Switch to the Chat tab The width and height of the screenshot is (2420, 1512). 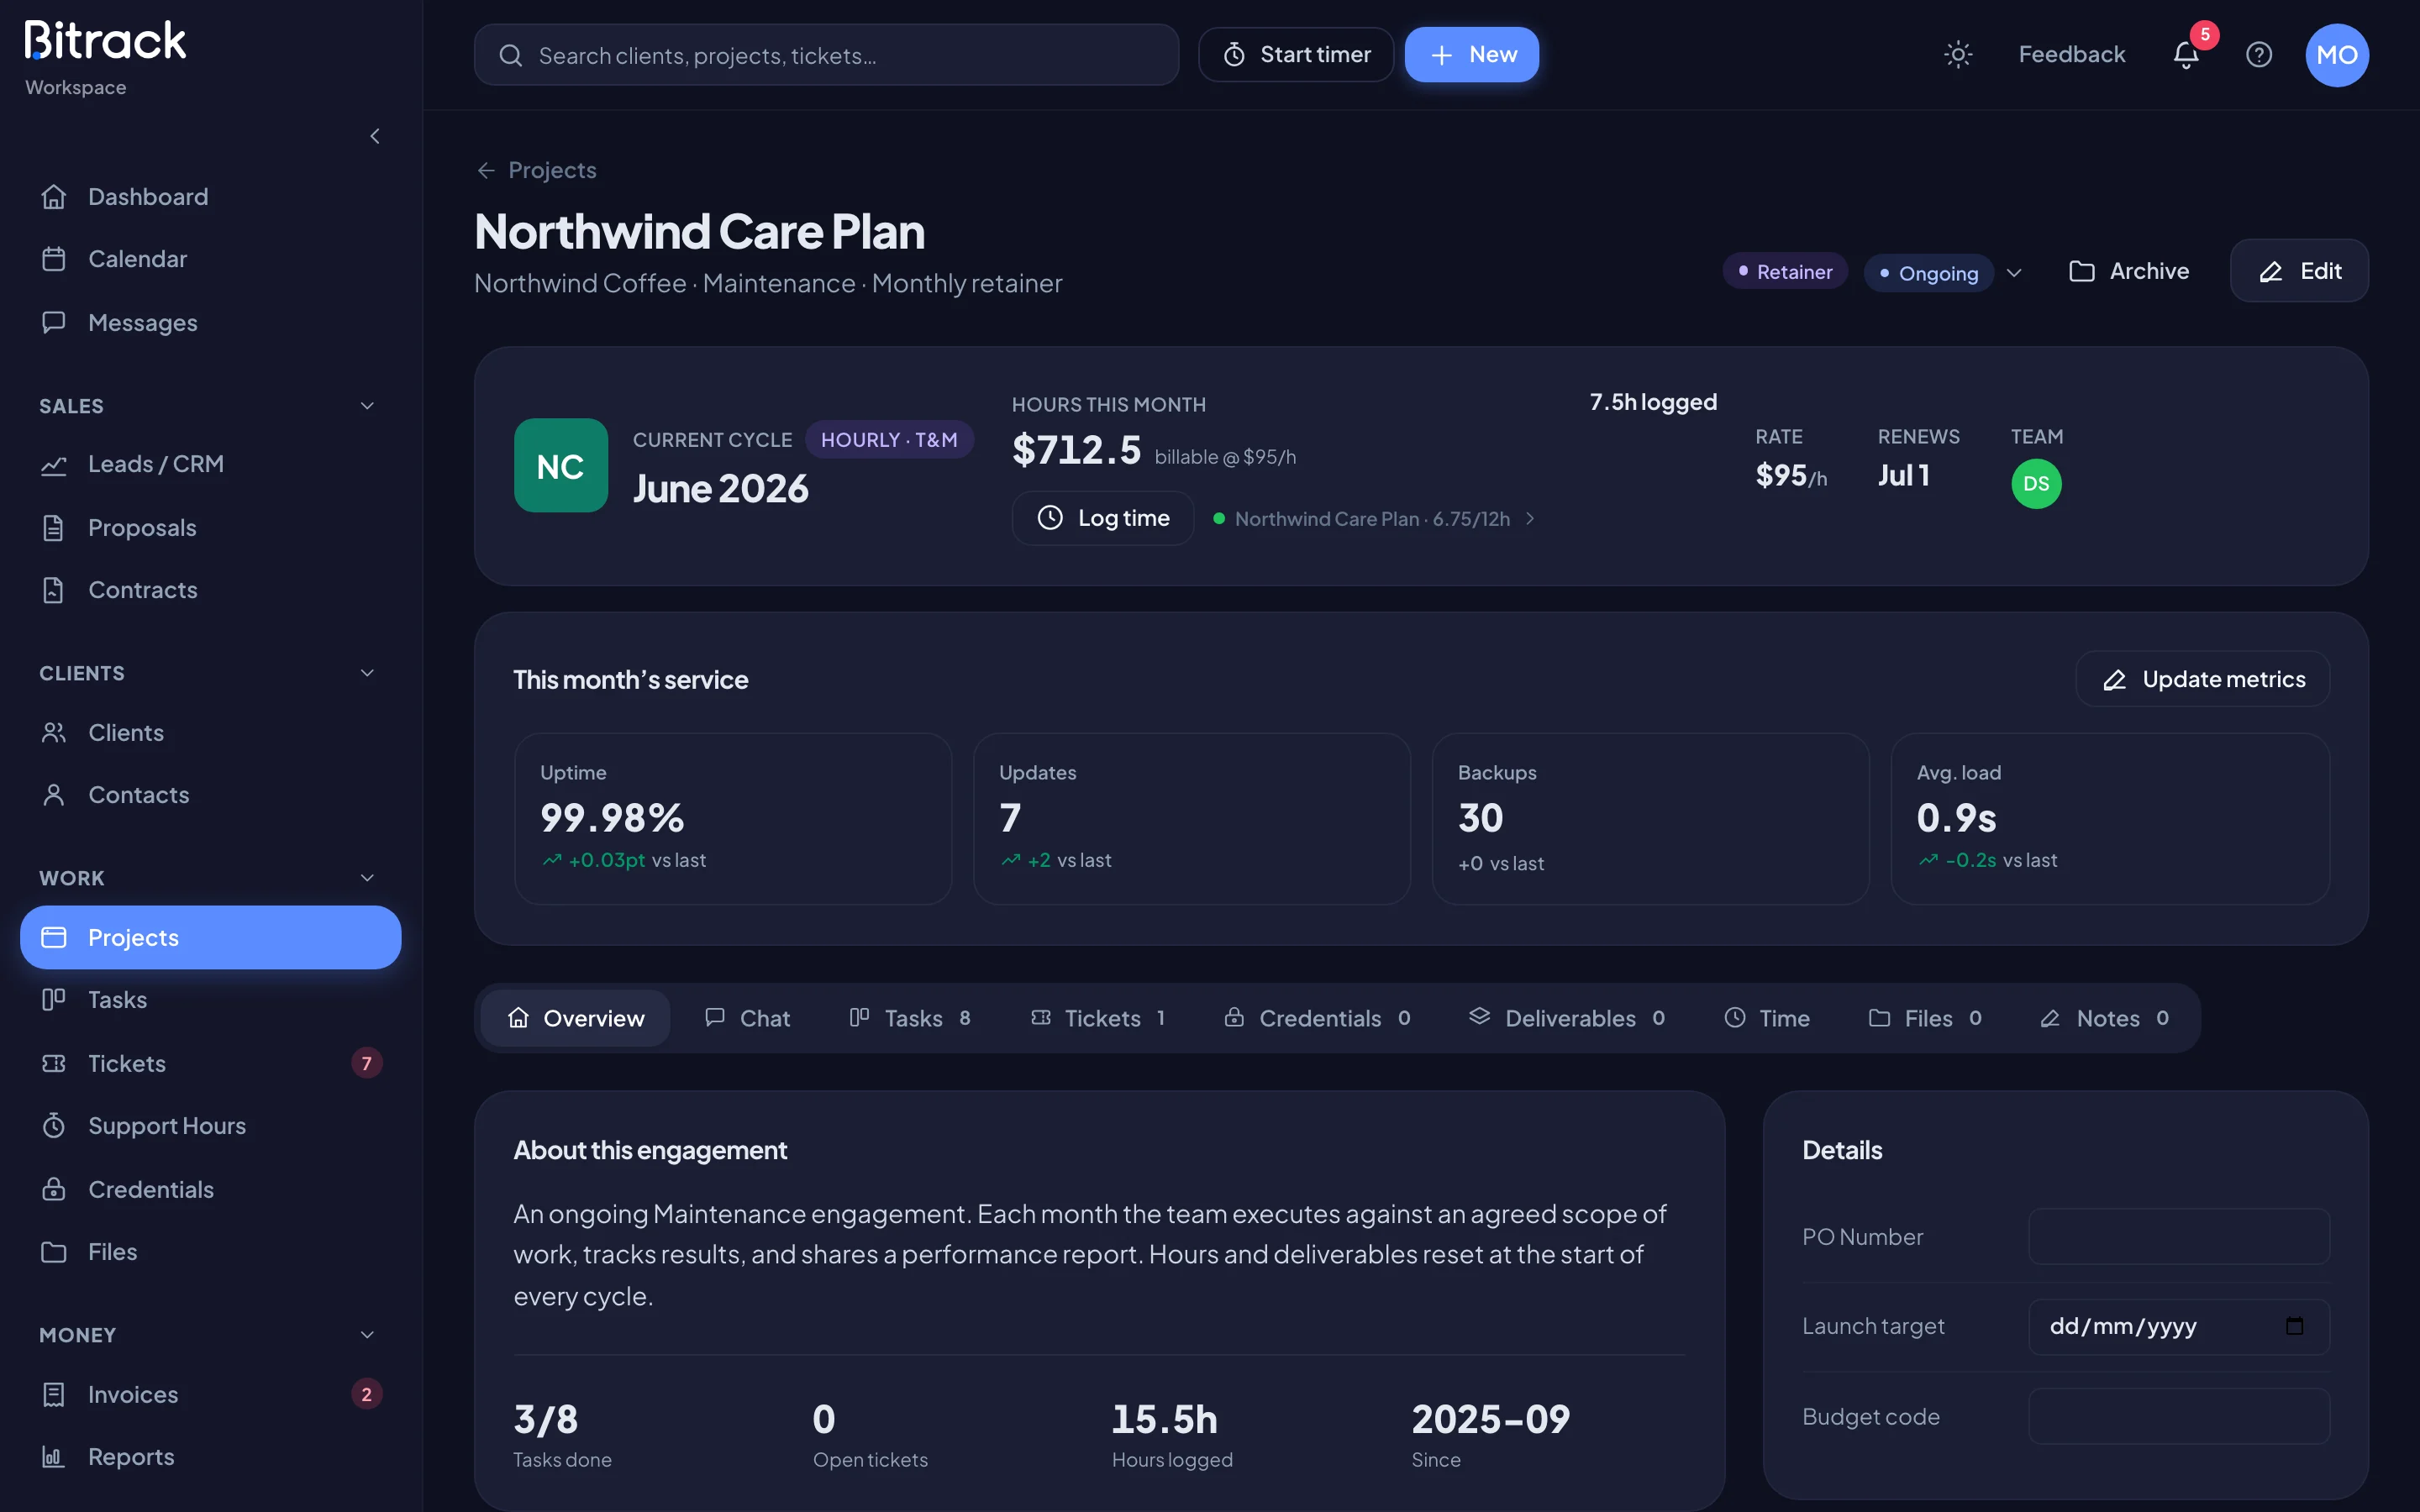click(x=747, y=1018)
